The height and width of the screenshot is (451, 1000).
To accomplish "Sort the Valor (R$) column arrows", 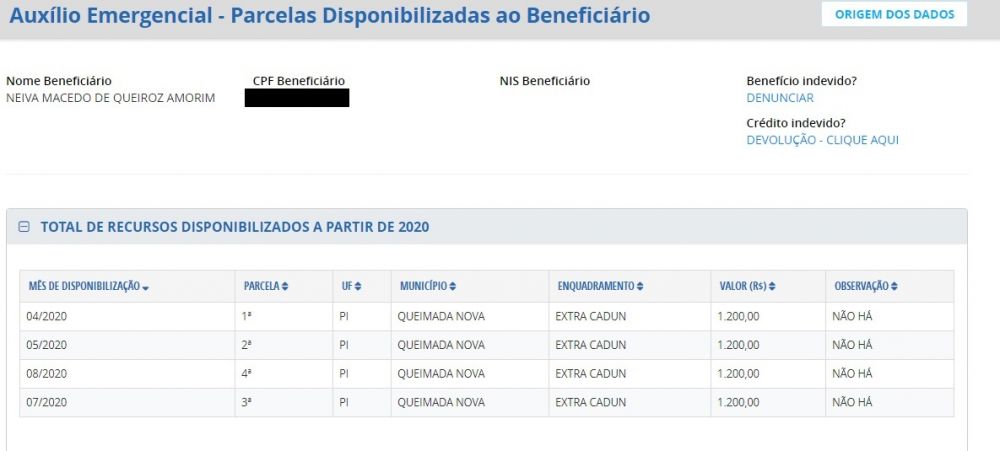I will pos(772,287).
